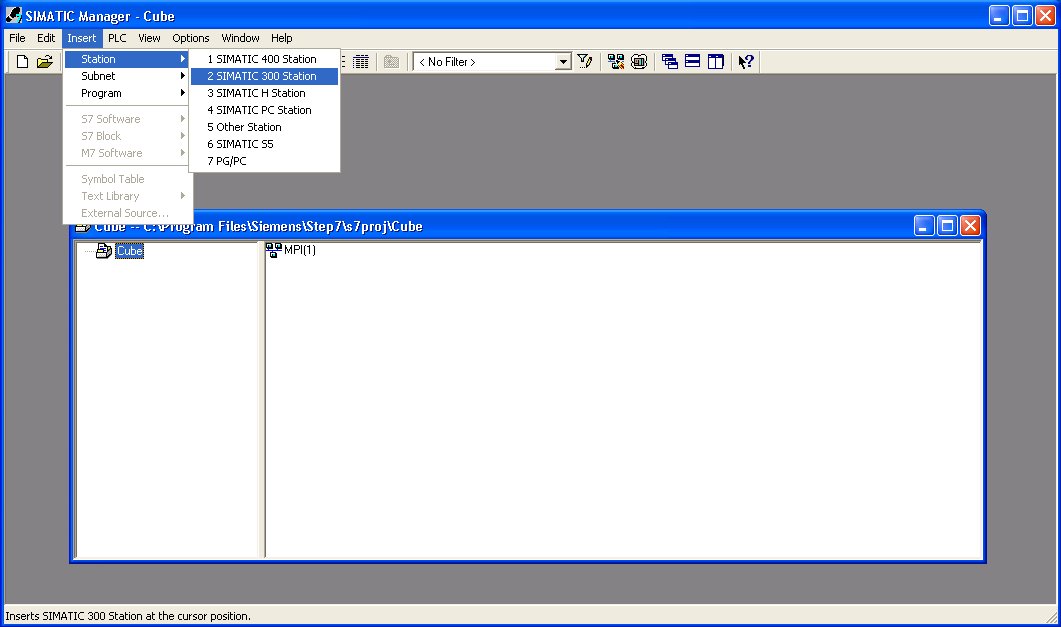Viewport: 1061px width, 627px height.
Task: Click the MPI(1) network icon
Action: pos(273,250)
